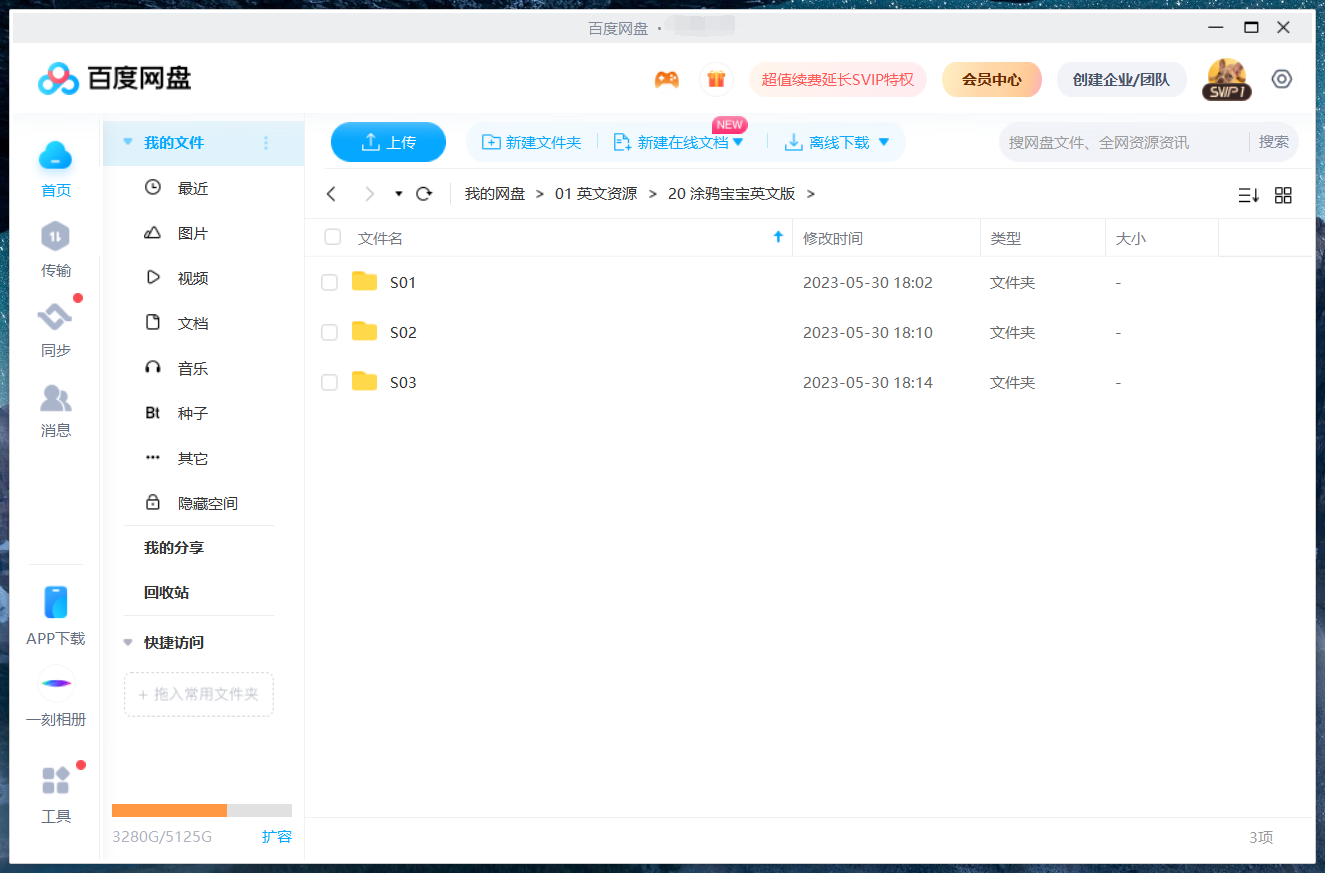Click the storage usage progress bar
The width and height of the screenshot is (1325, 873).
point(200,810)
